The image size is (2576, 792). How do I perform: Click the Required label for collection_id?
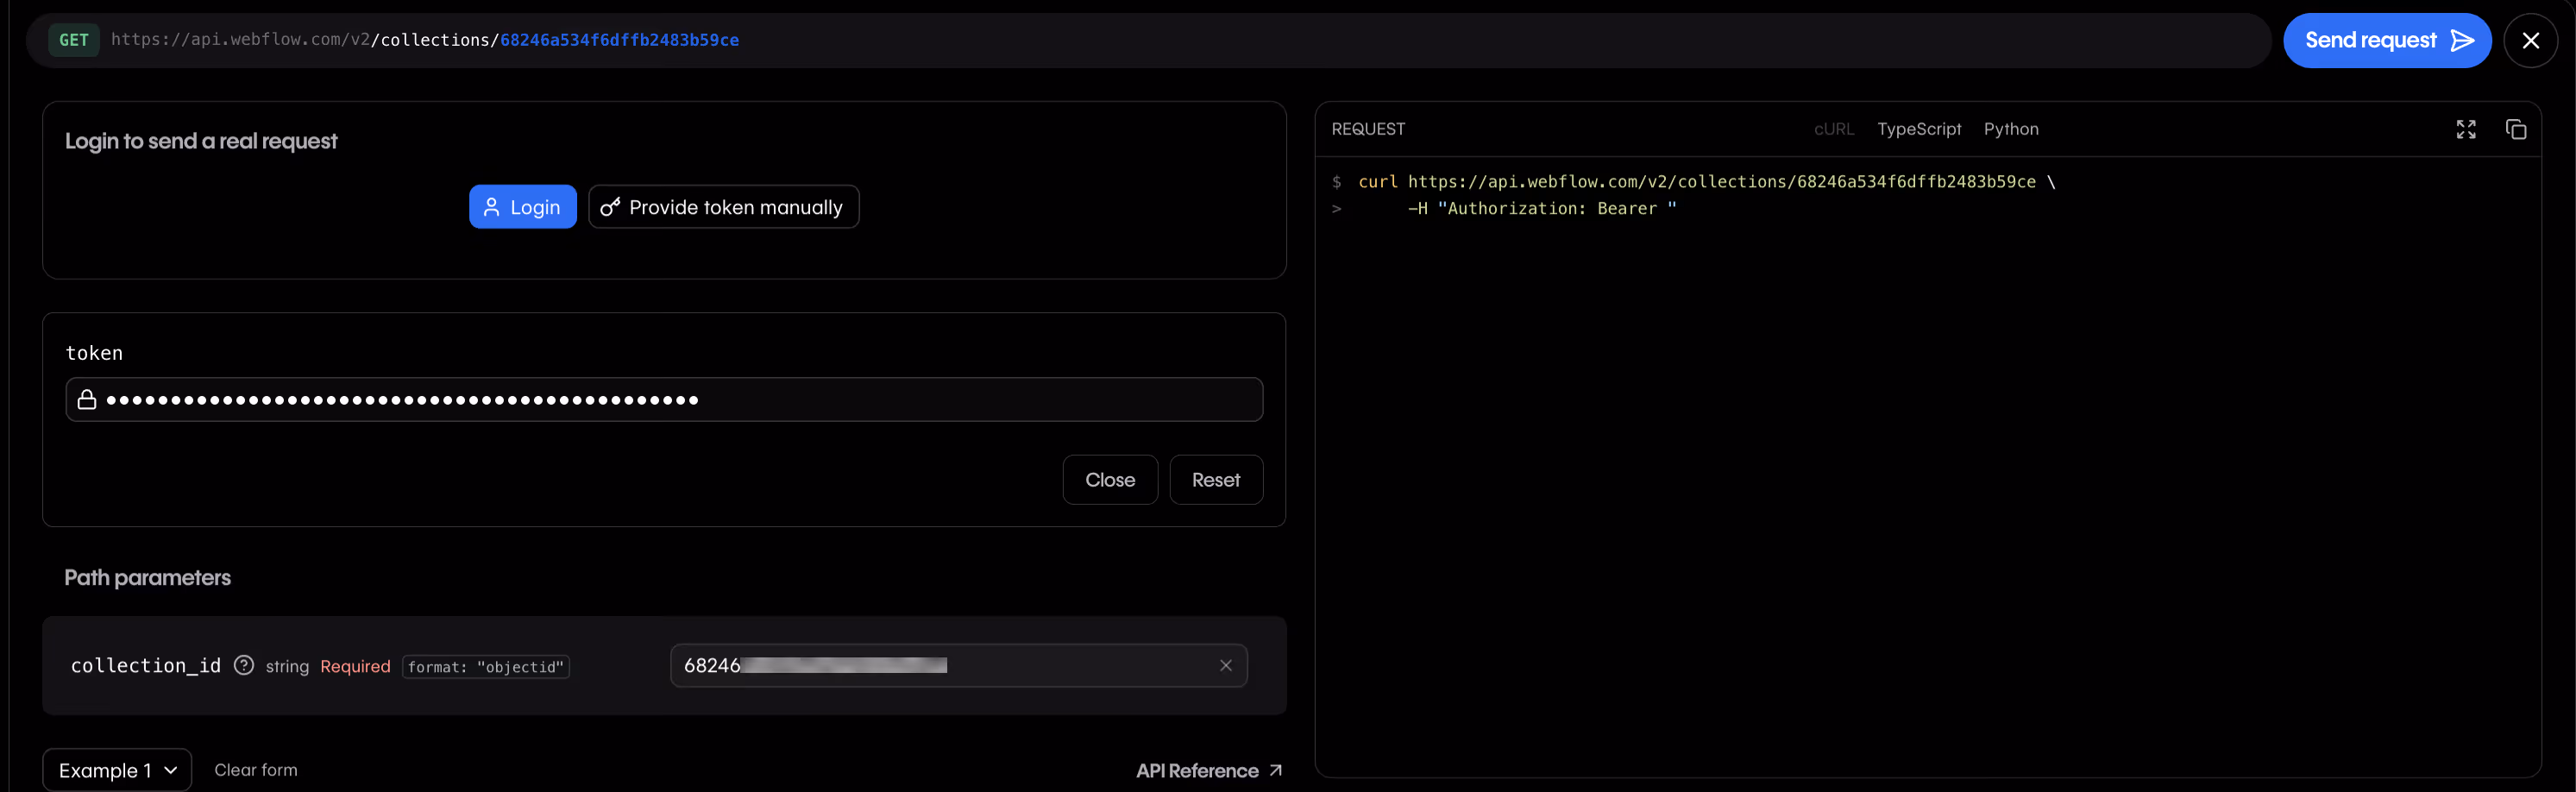pyautogui.click(x=355, y=667)
